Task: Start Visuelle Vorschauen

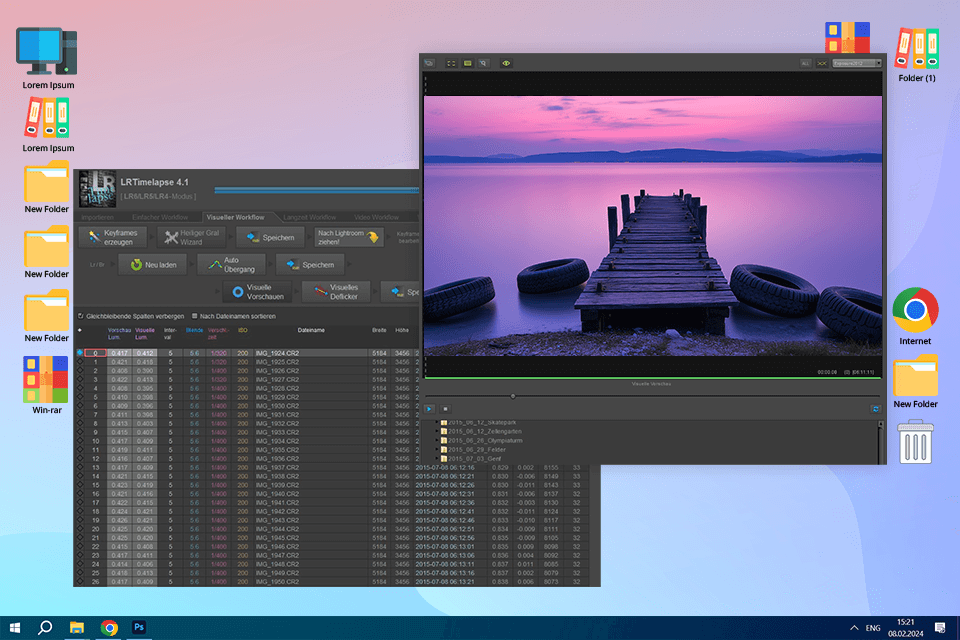Action: coord(258,292)
